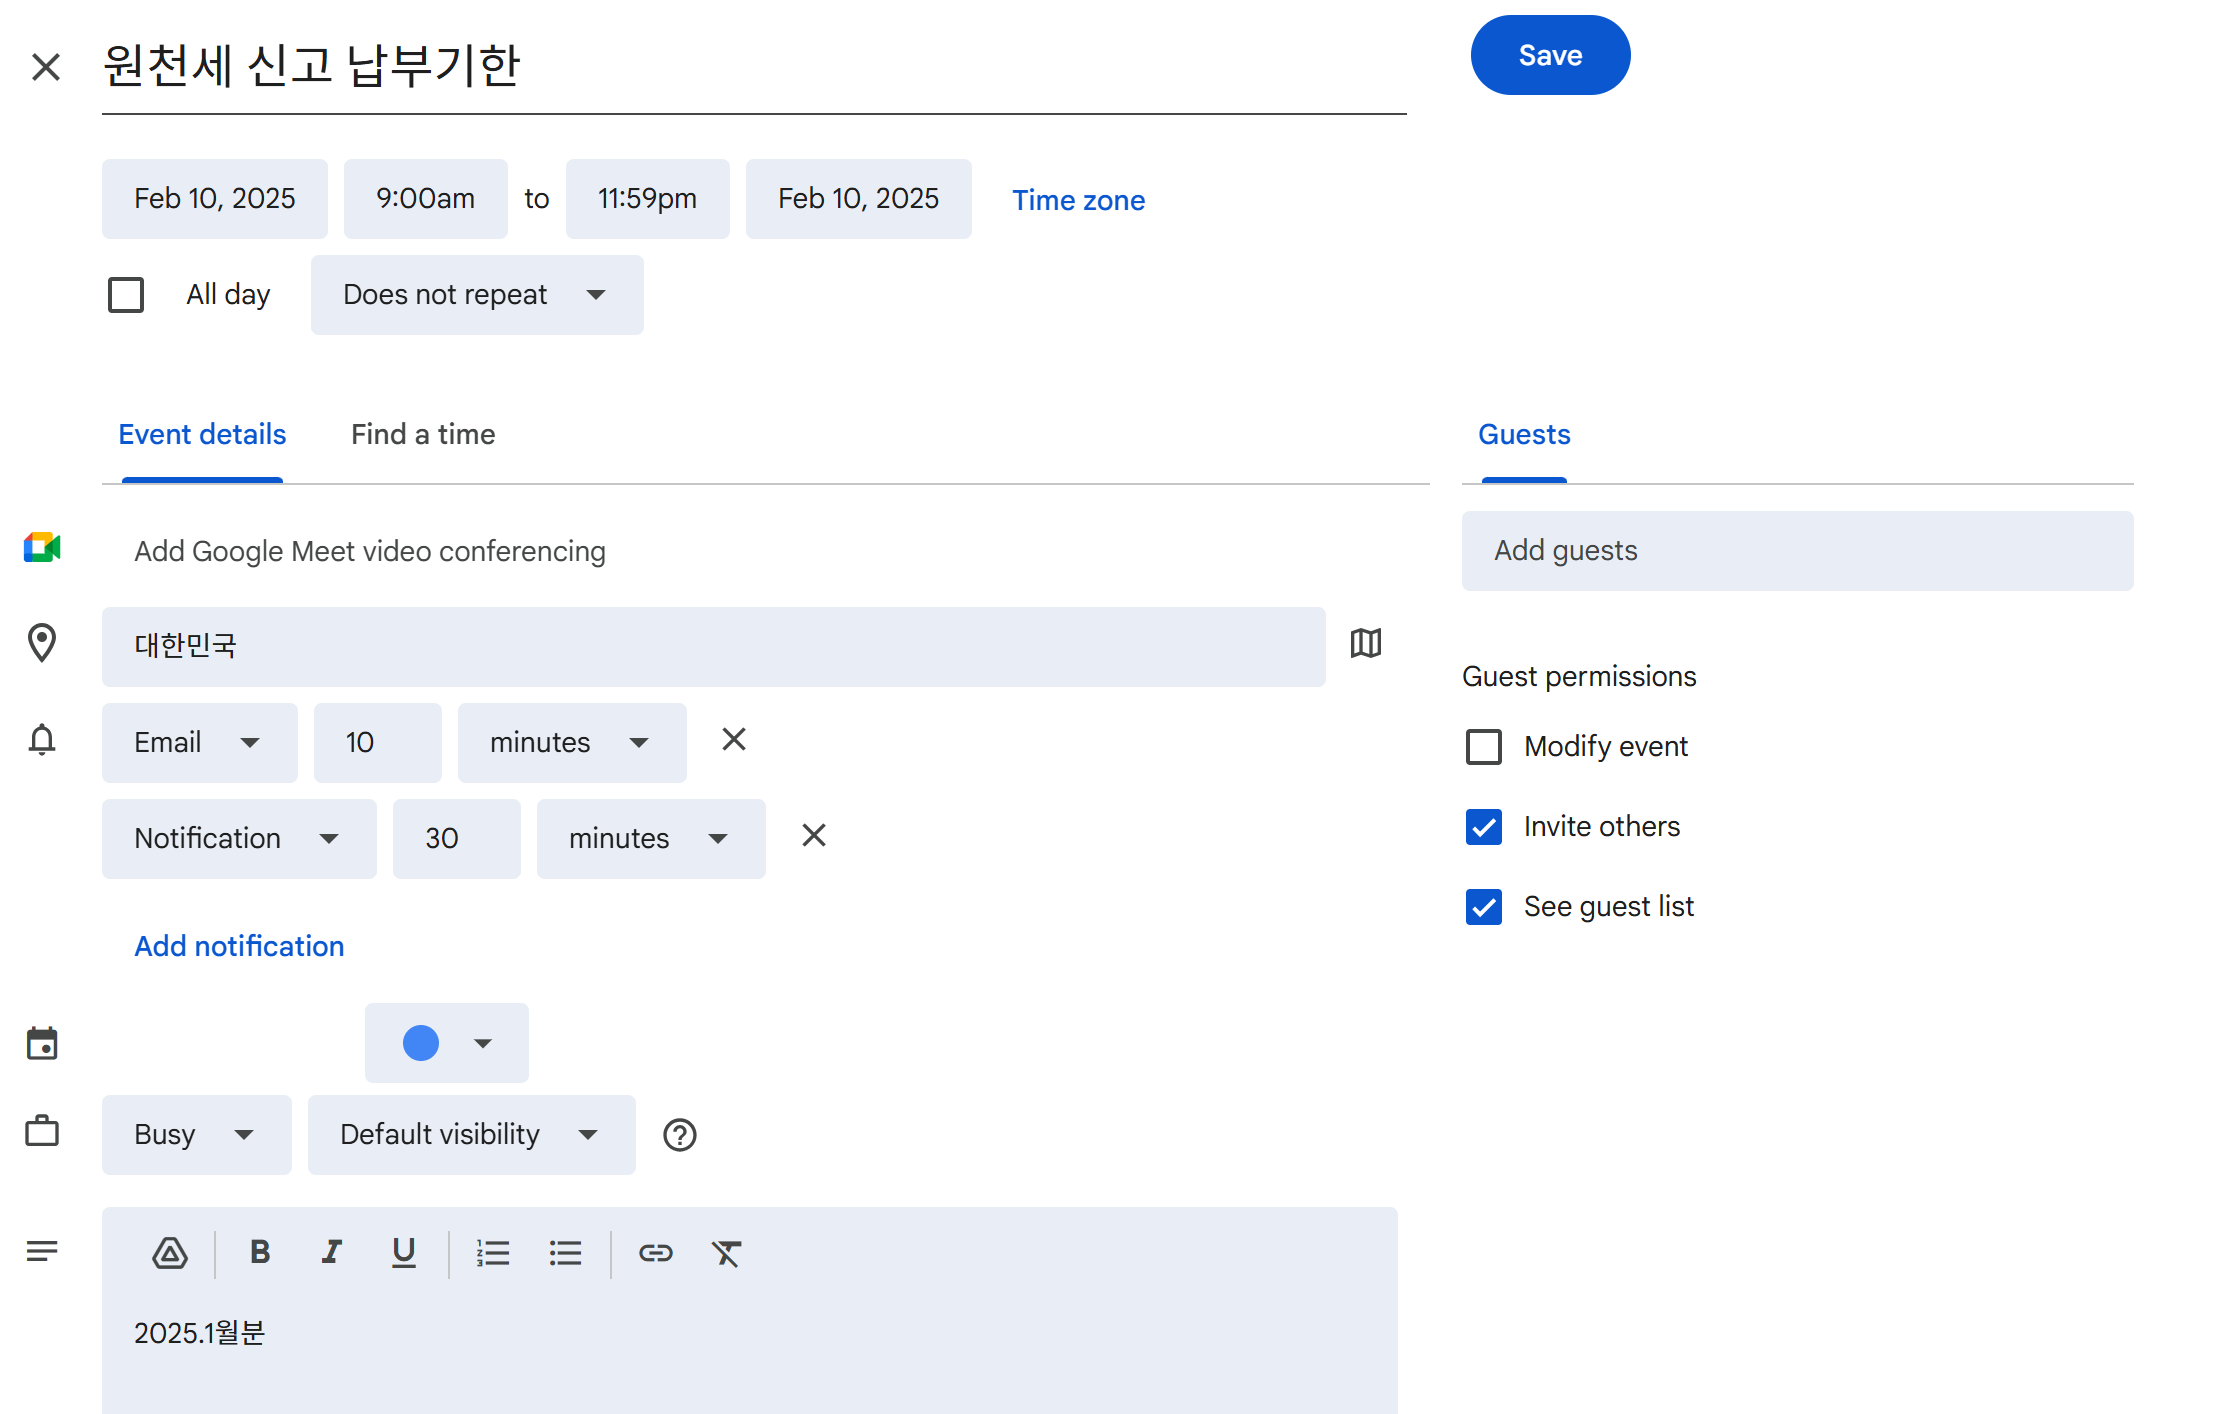Open the blue event color picker
This screenshot has height=1414, width=2228.
click(x=446, y=1043)
